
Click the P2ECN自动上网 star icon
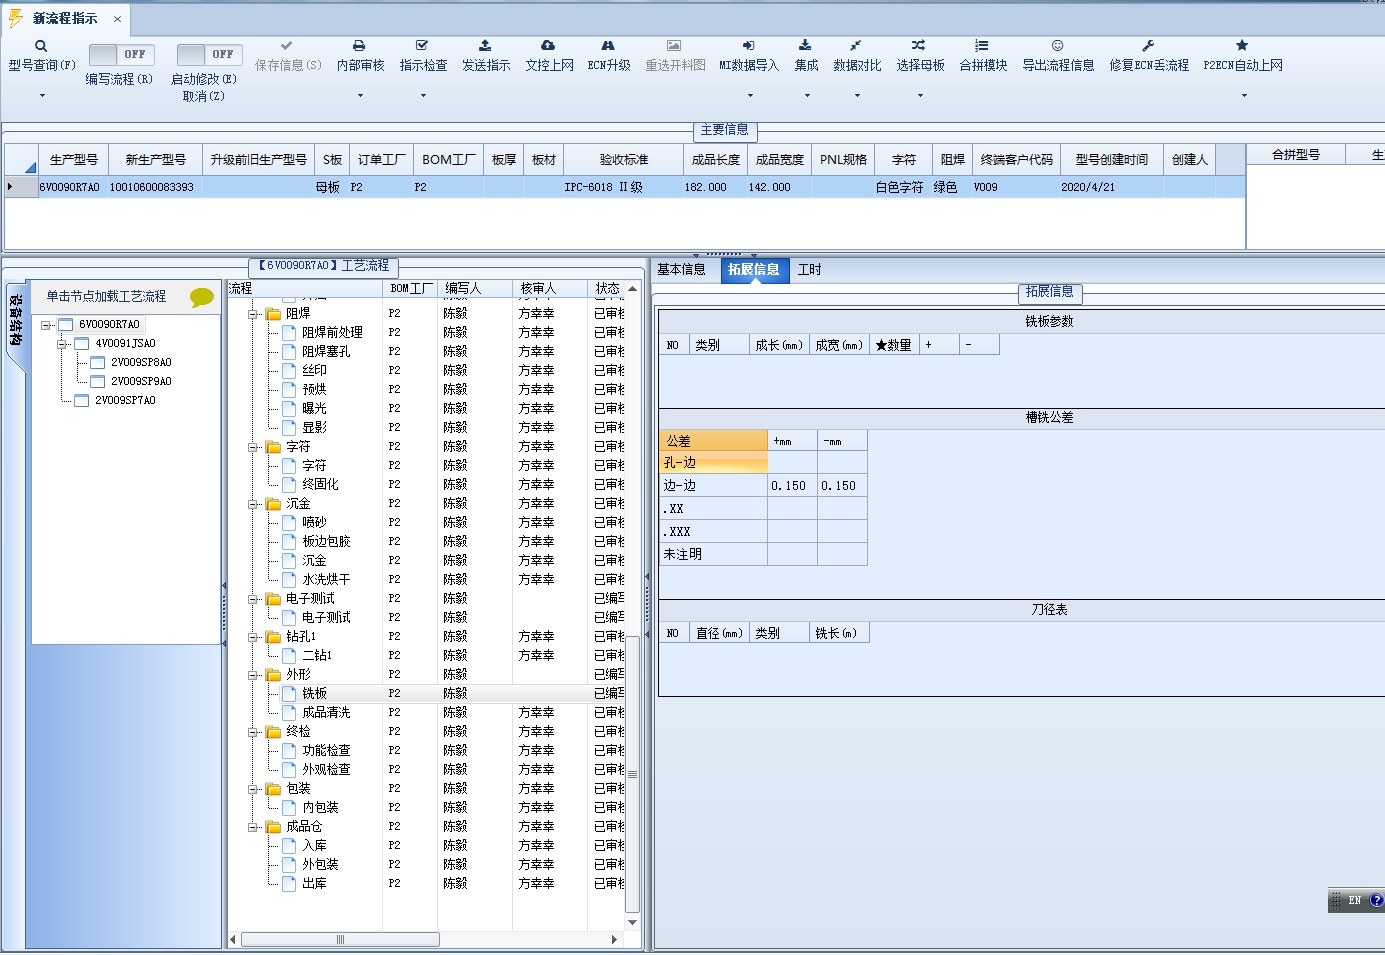click(1242, 45)
